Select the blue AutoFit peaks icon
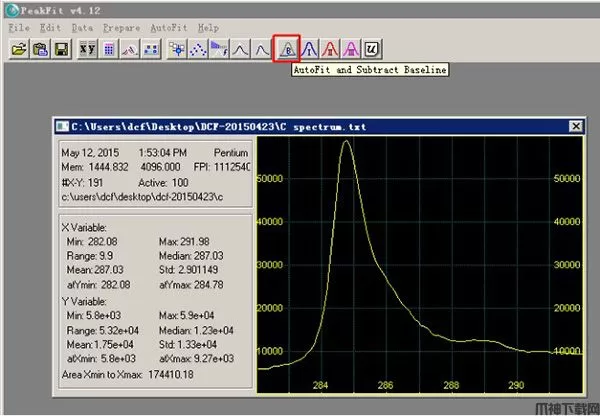 click(309, 48)
